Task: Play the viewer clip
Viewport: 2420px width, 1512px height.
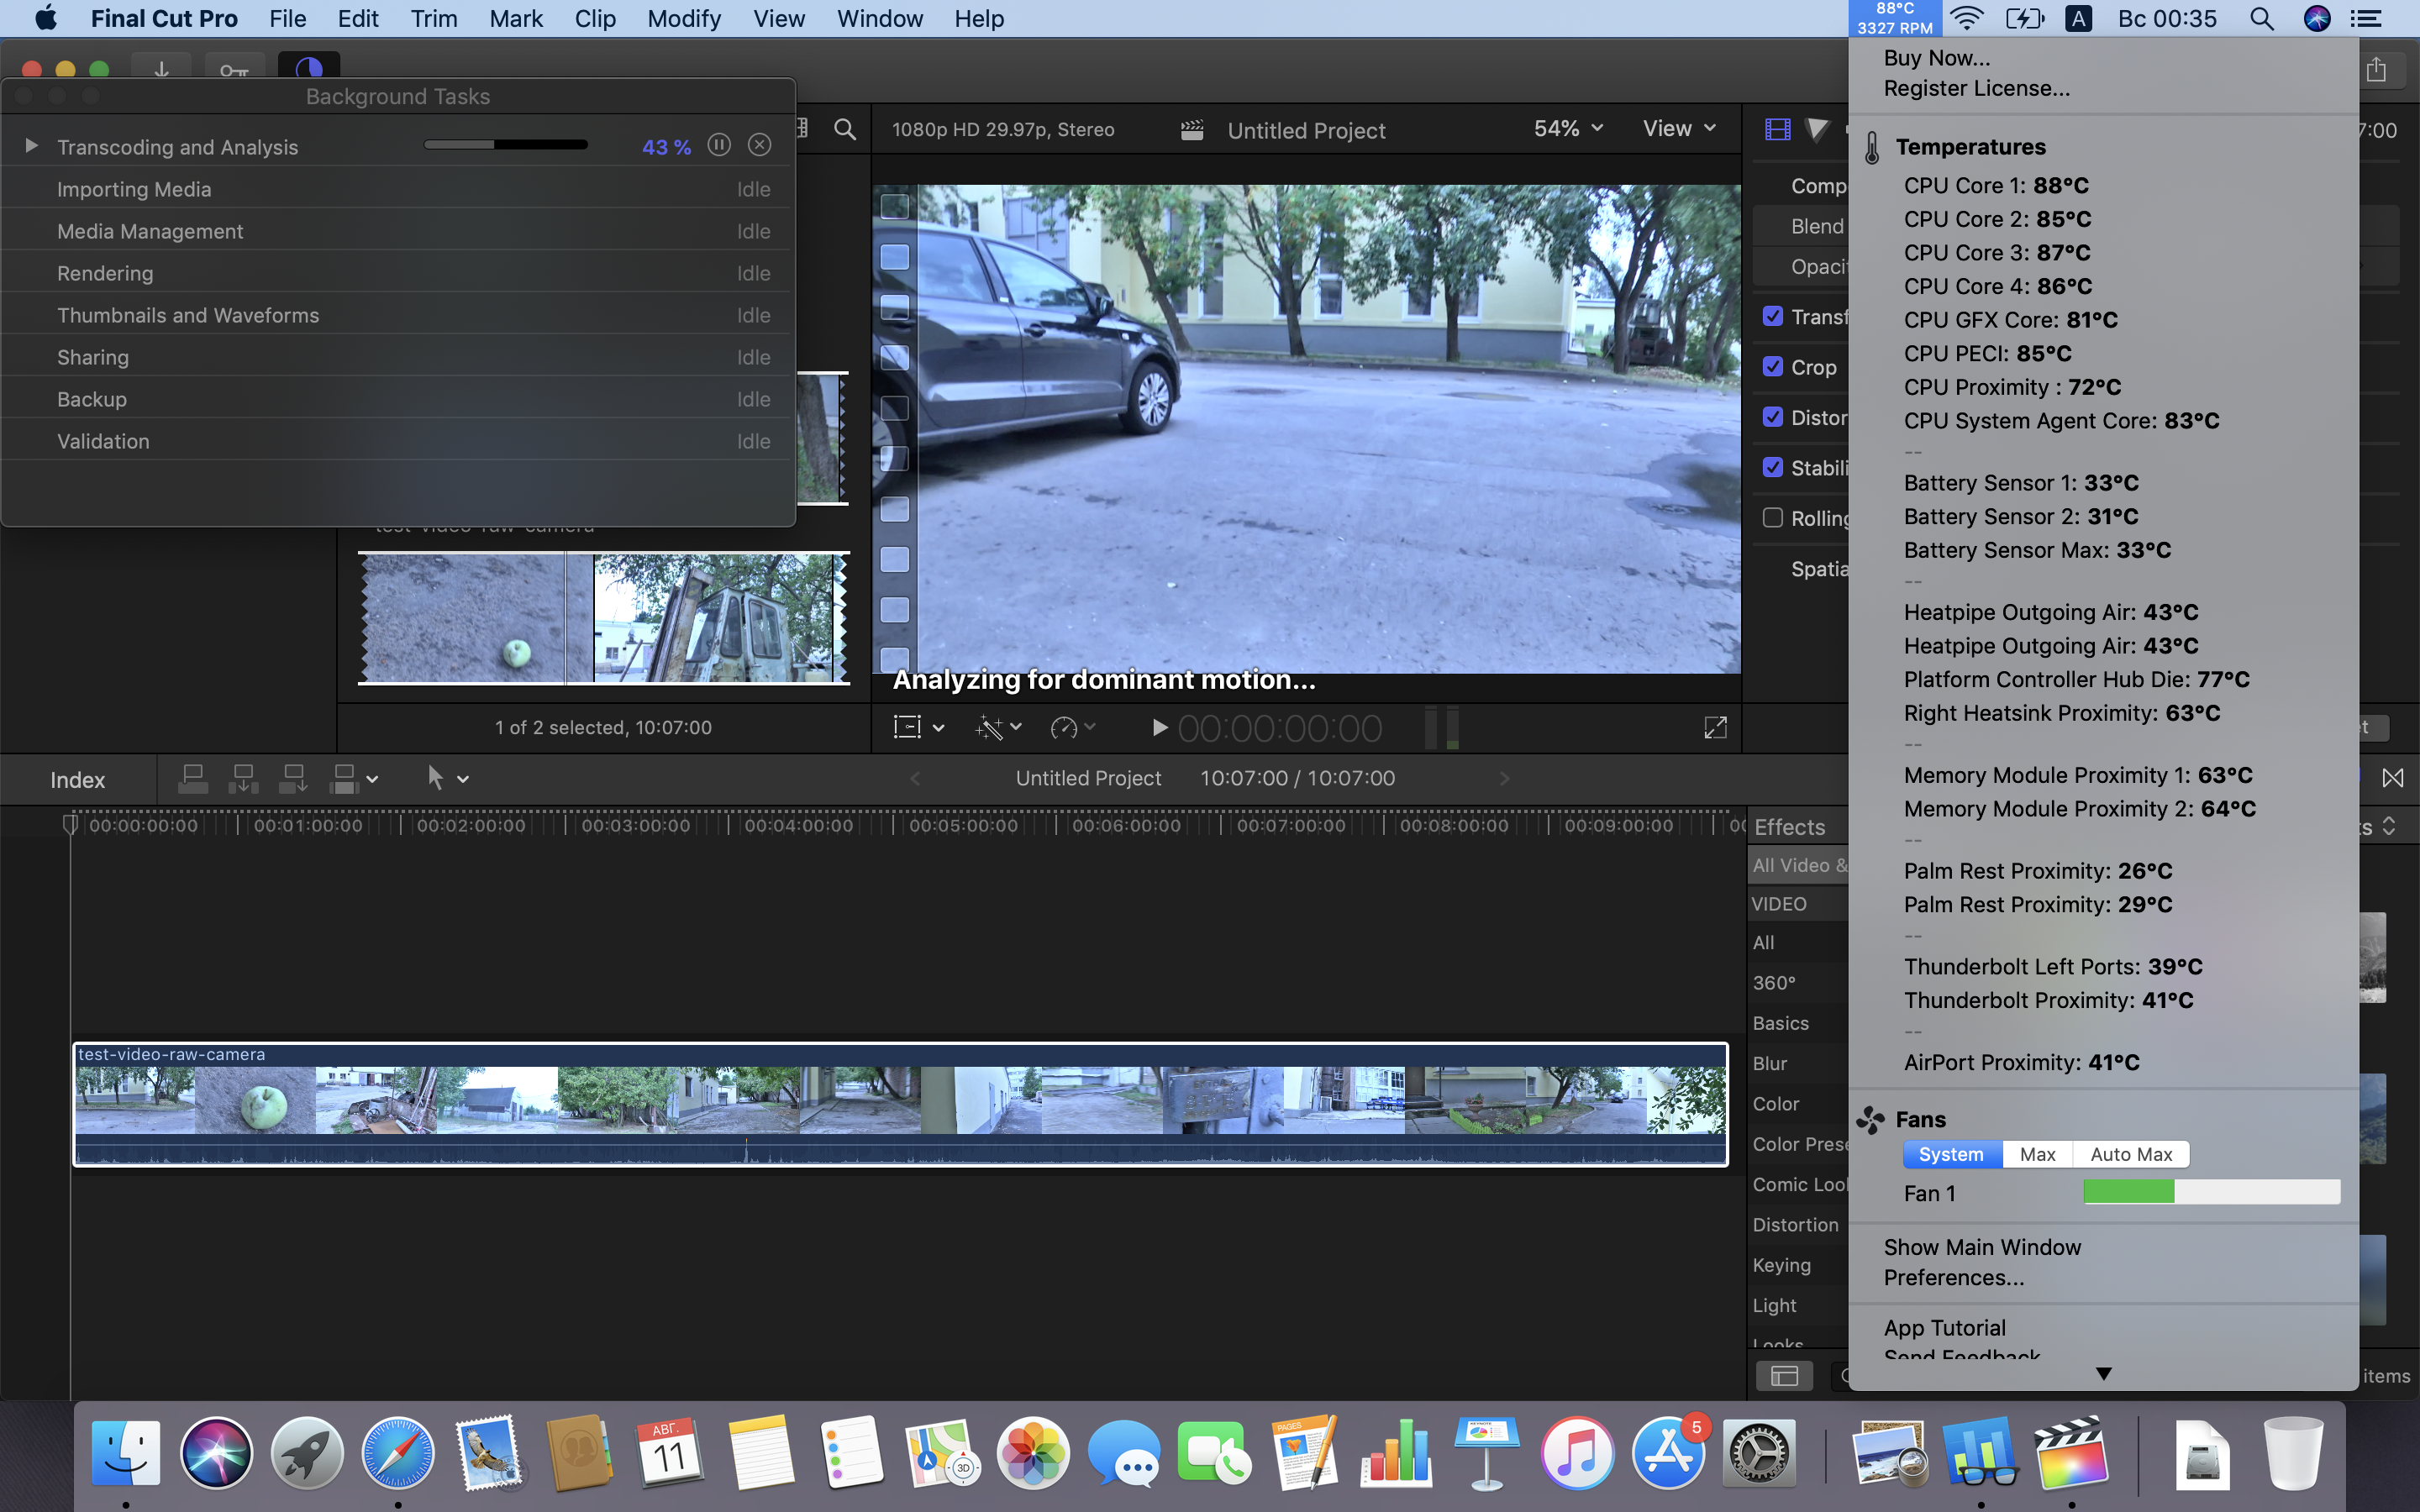Action: tap(1159, 728)
